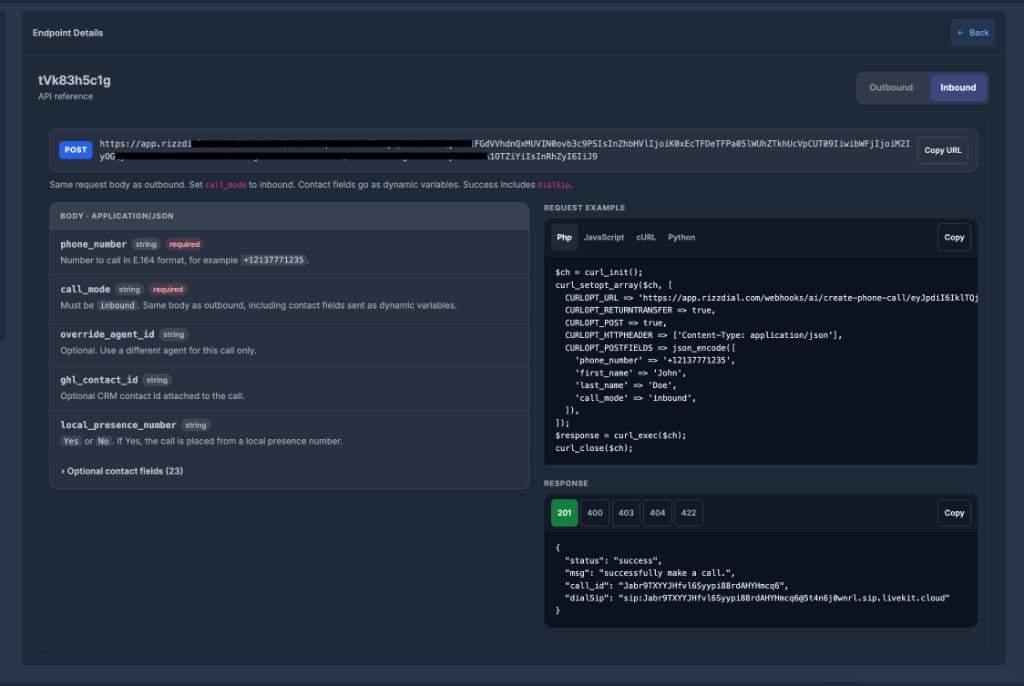The image size is (1024, 686).
Task: Click the string type badge next to override_agent_id
Action: (173, 335)
